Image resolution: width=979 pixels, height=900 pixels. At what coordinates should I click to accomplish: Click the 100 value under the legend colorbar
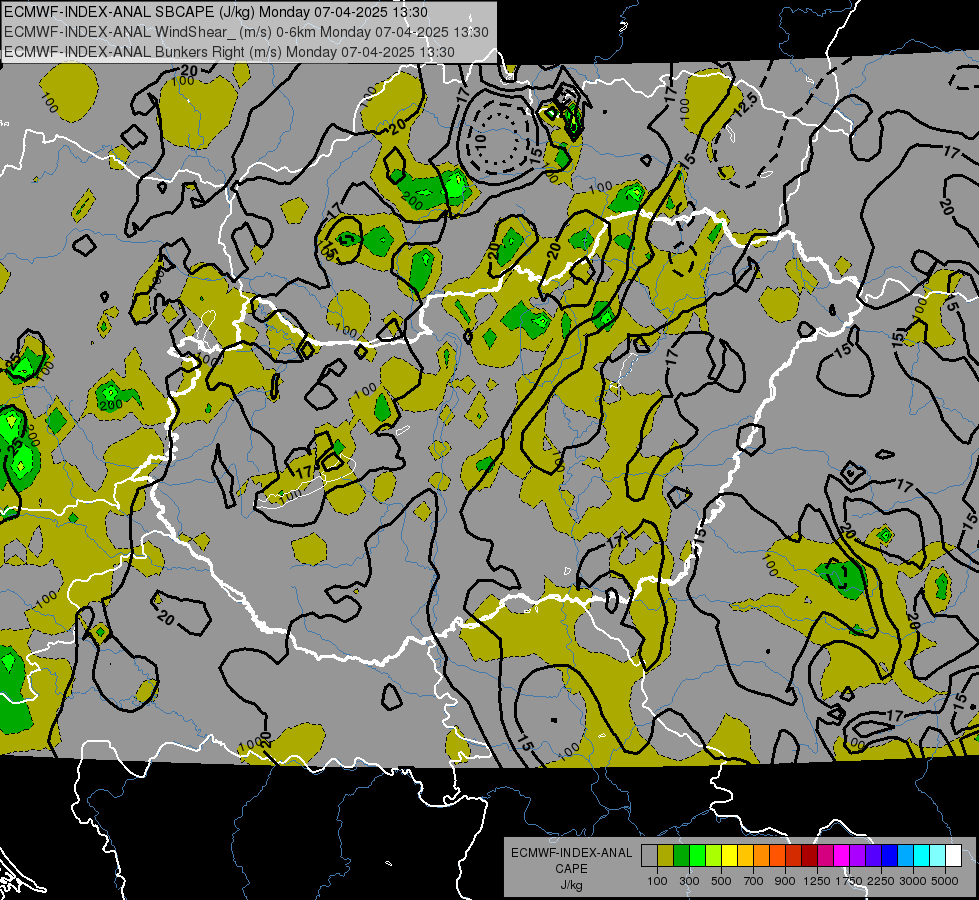[x=657, y=881]
